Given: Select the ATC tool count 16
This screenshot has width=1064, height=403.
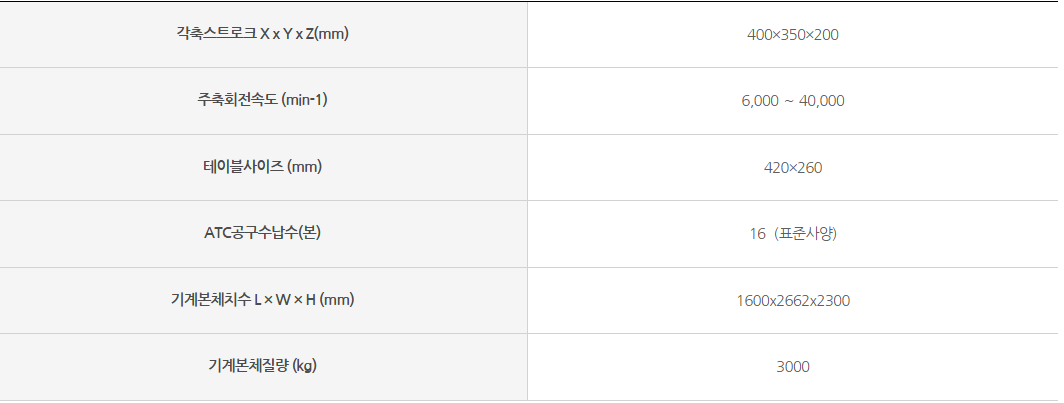Looking at the screenshot, I should [757, 234].
